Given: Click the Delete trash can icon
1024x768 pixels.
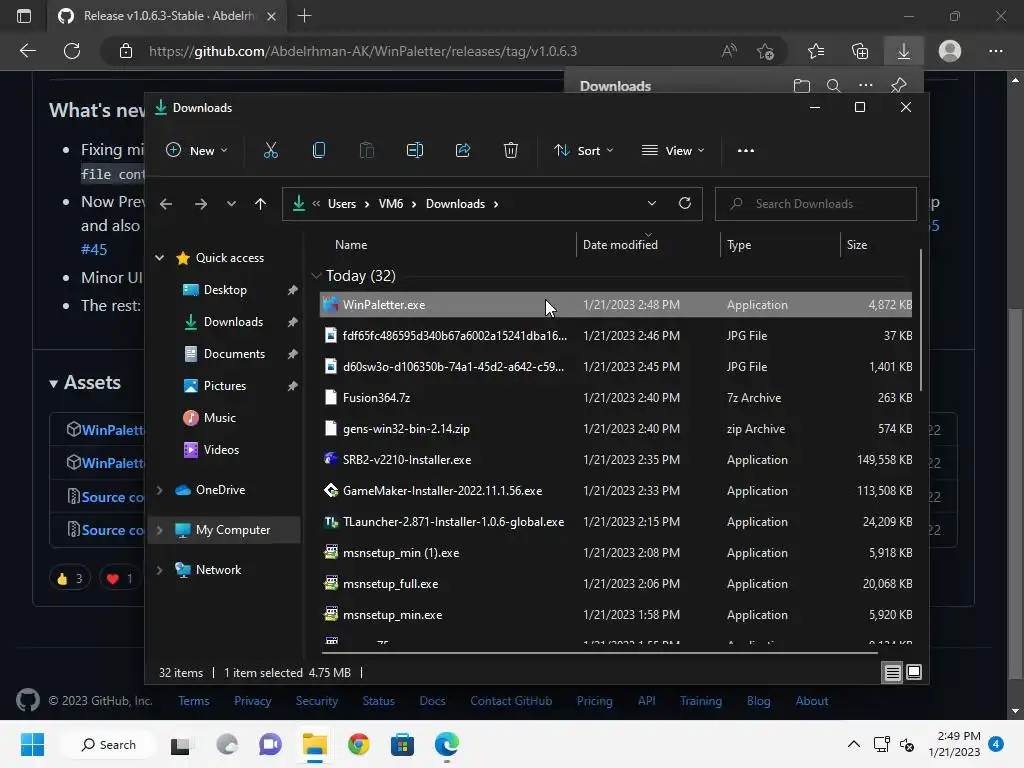Looking at the screenshot, I should [511, 151].
